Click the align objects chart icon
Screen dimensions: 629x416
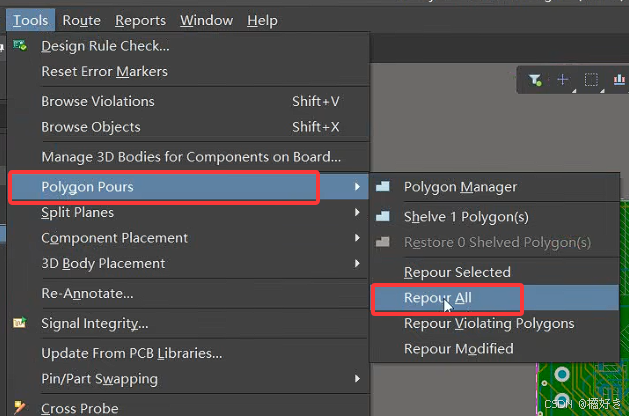click(x=619, y=79)
